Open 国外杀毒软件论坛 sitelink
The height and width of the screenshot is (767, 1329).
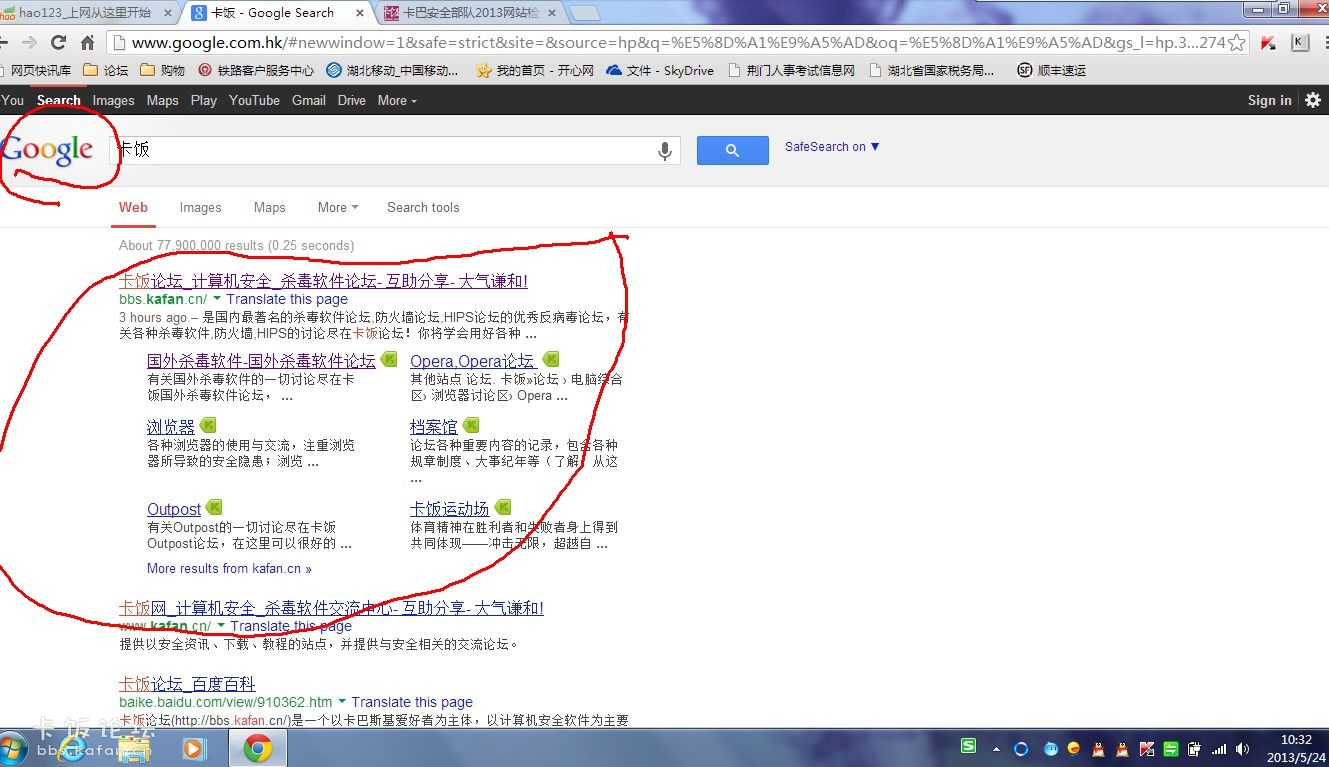coord(261,361)
